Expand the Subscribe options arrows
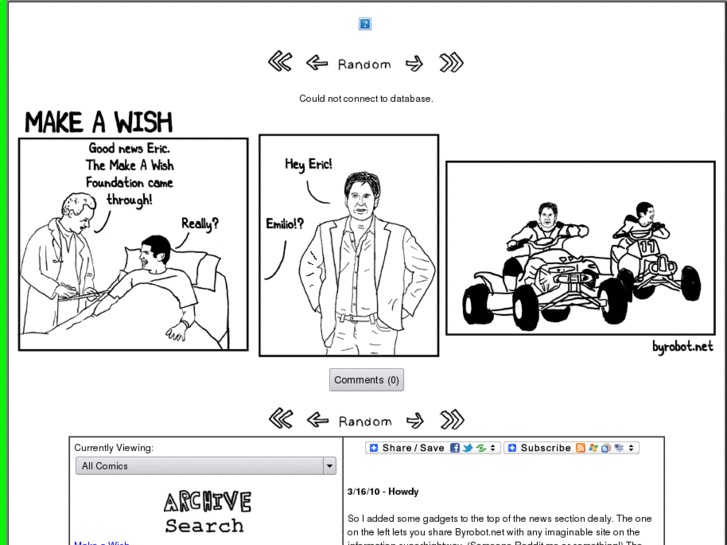 coord(631,448)
